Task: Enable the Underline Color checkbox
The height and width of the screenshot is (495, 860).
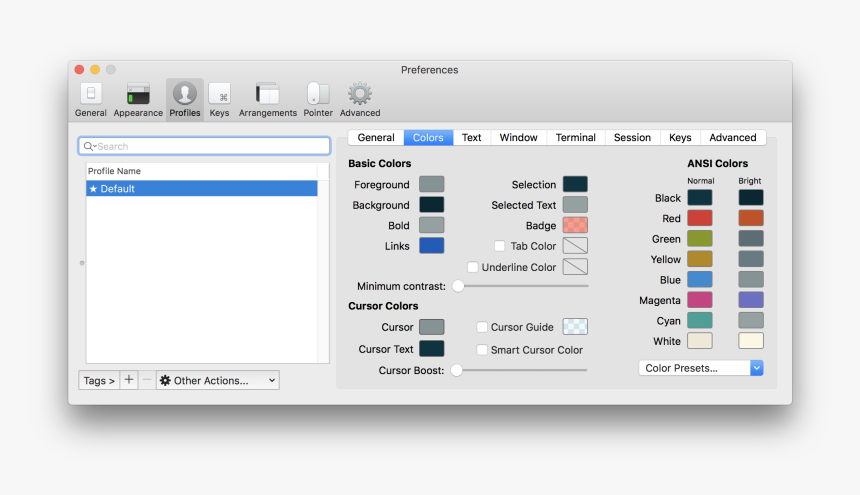Action: (472, 267)
